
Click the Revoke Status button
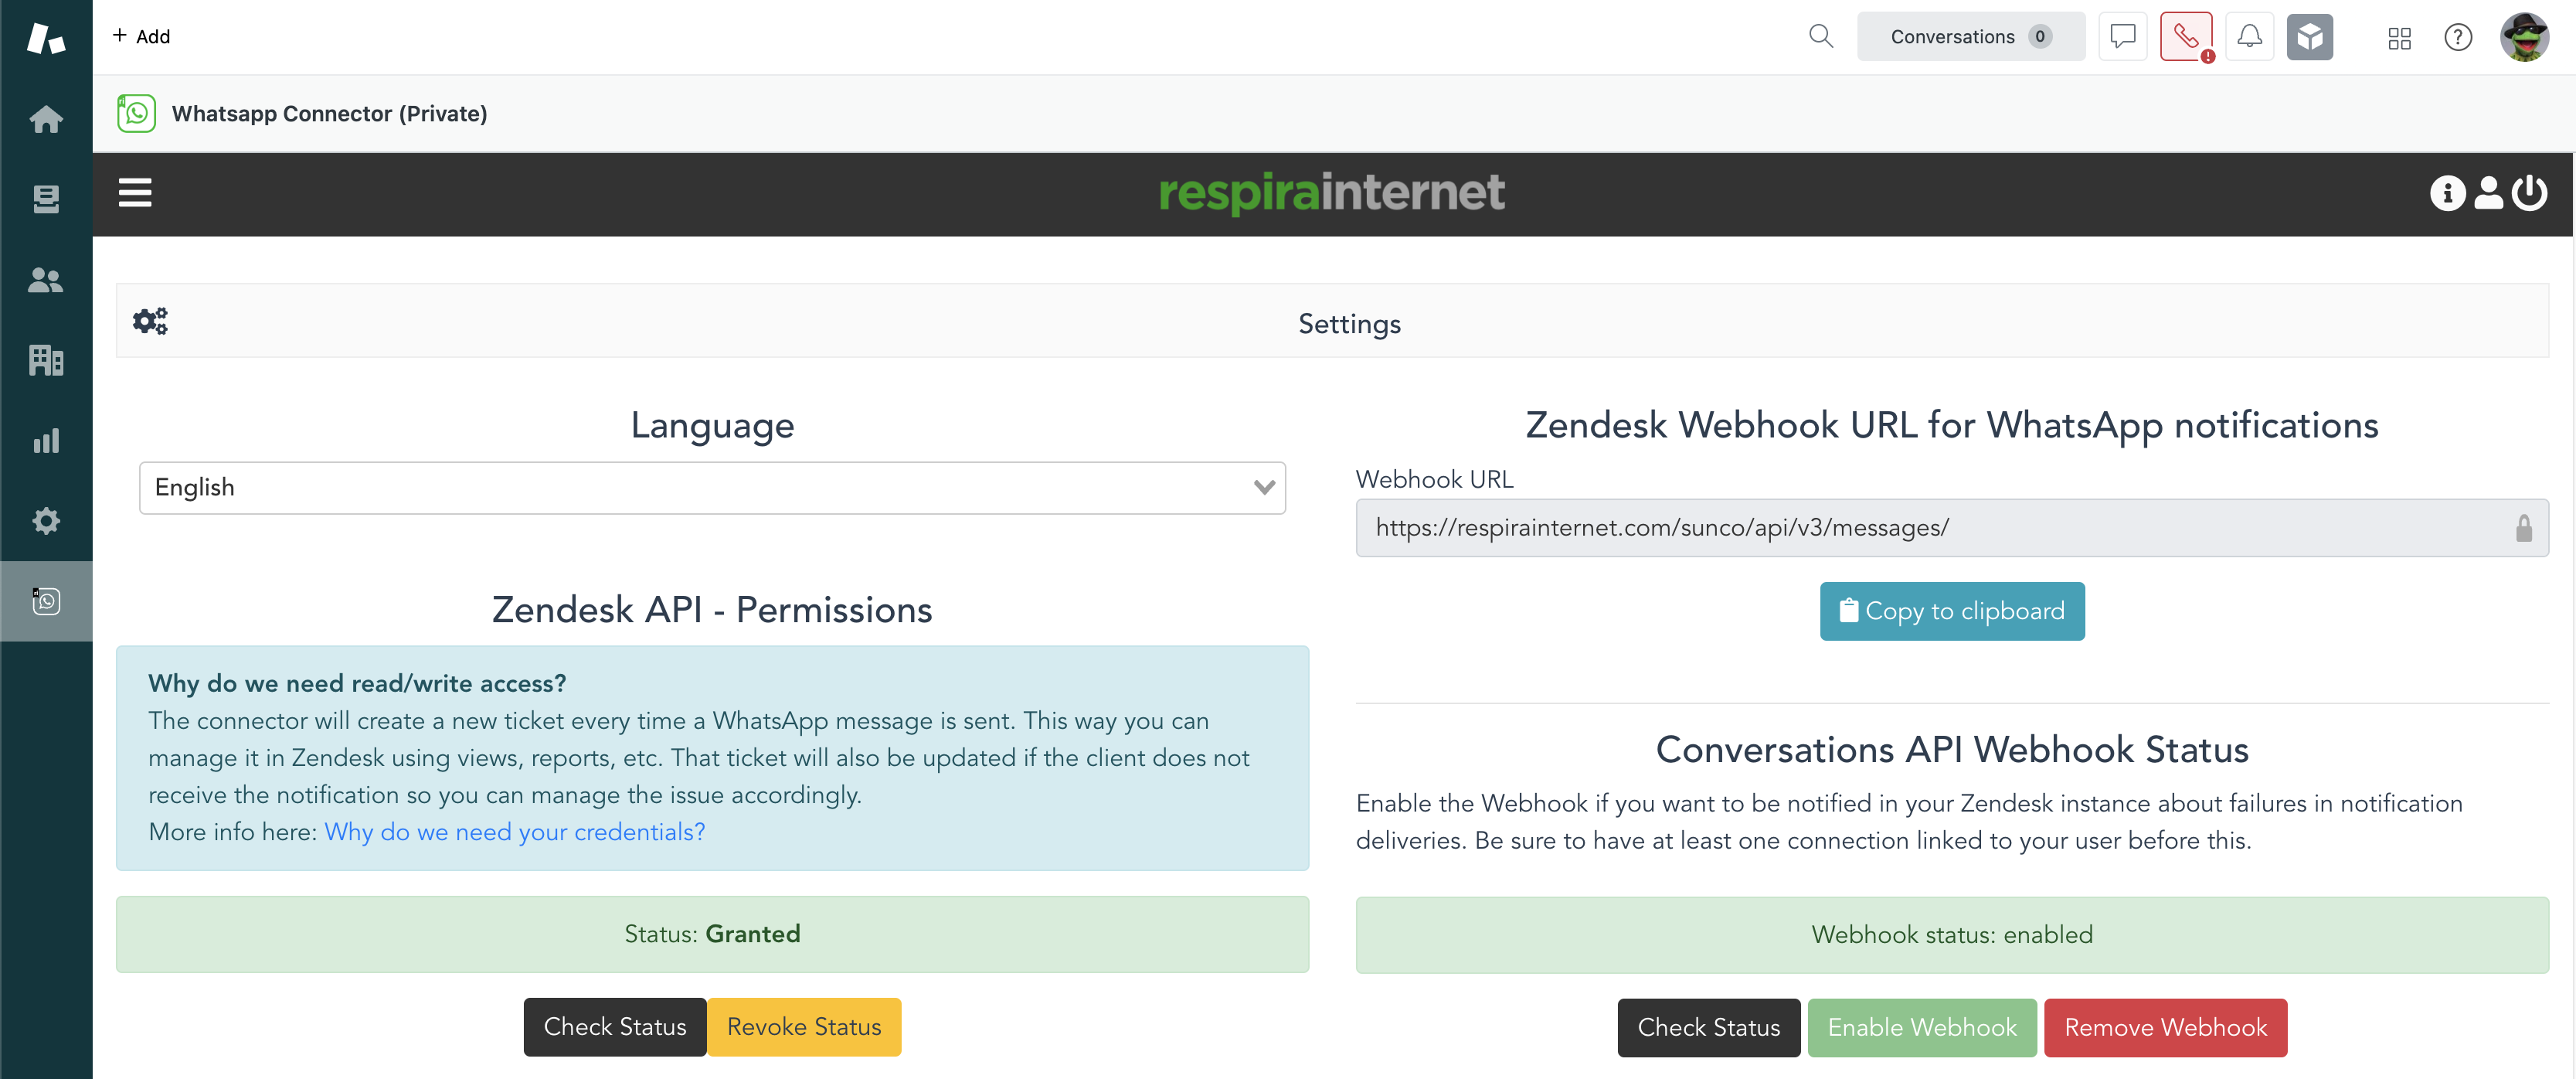pos(804,1026)
